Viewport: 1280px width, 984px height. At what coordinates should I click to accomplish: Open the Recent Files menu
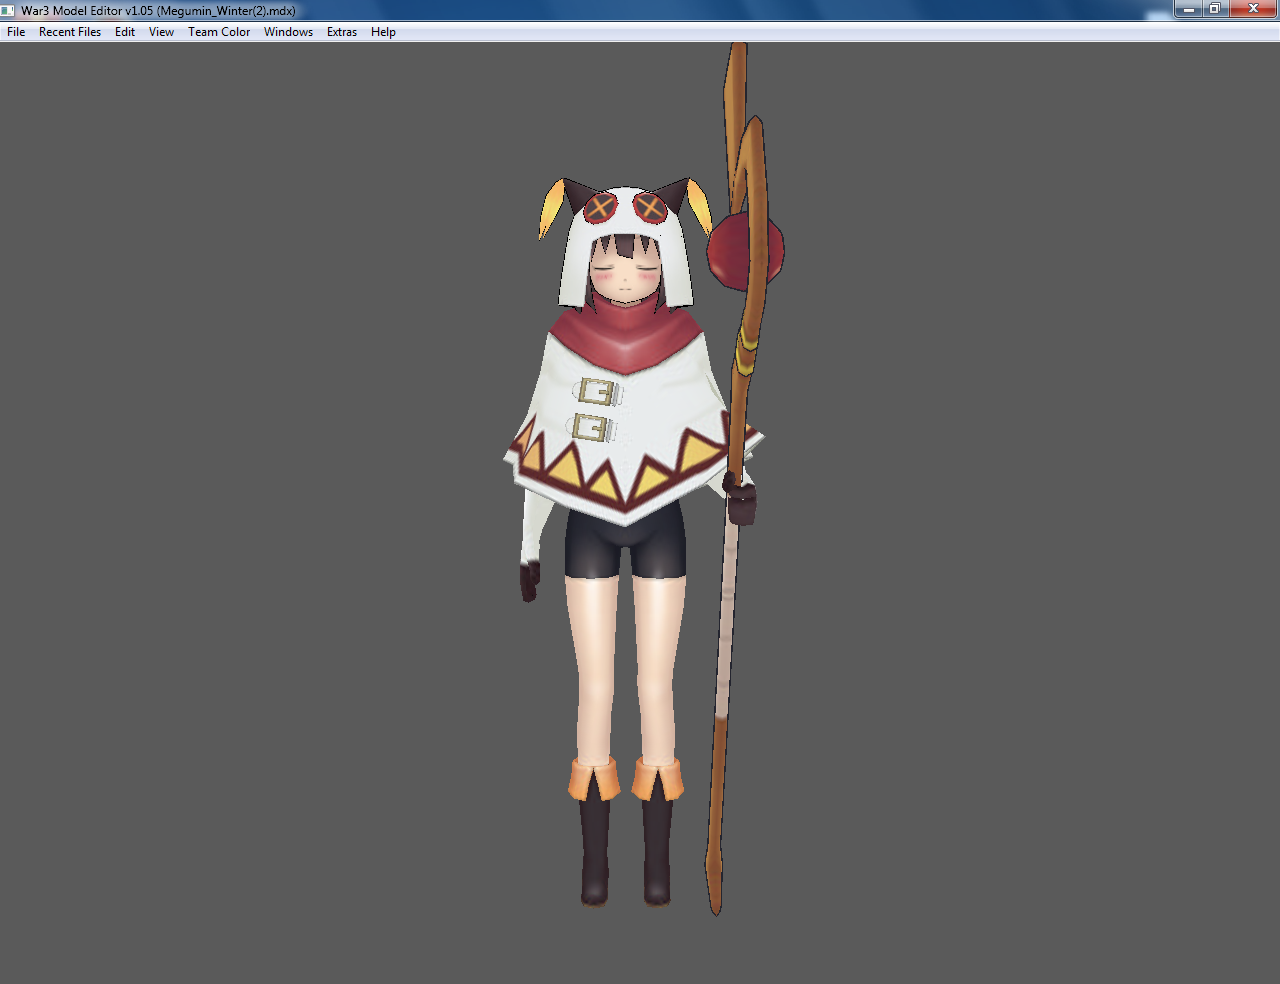(70, 32)
